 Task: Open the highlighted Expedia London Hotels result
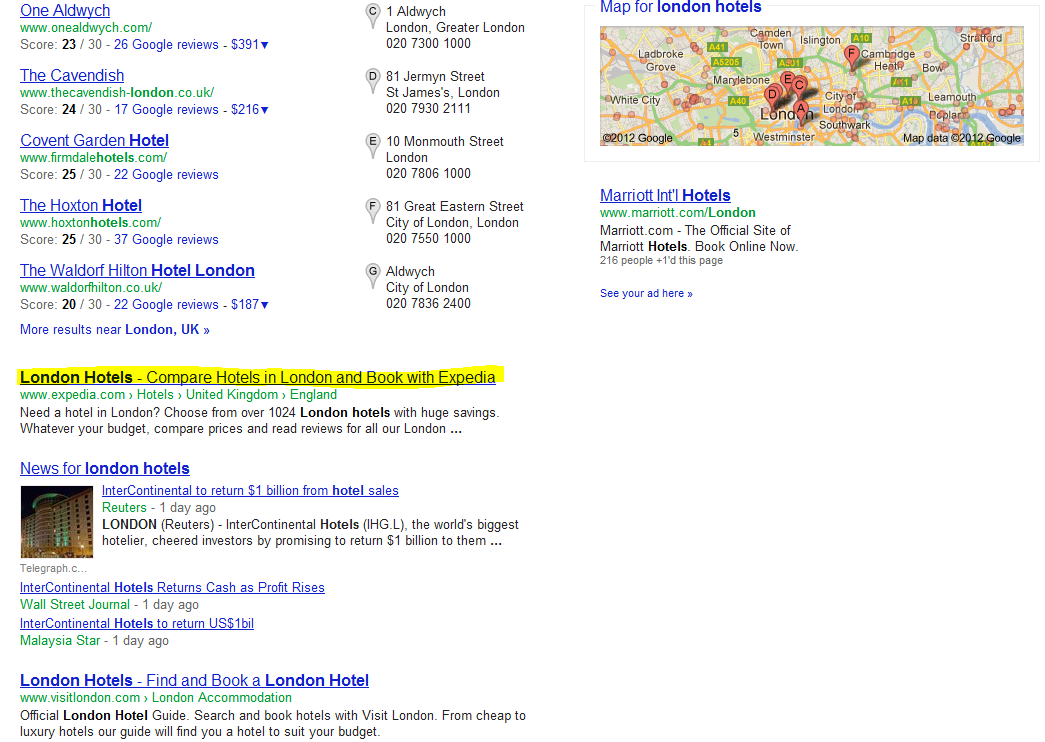point(258,377)
